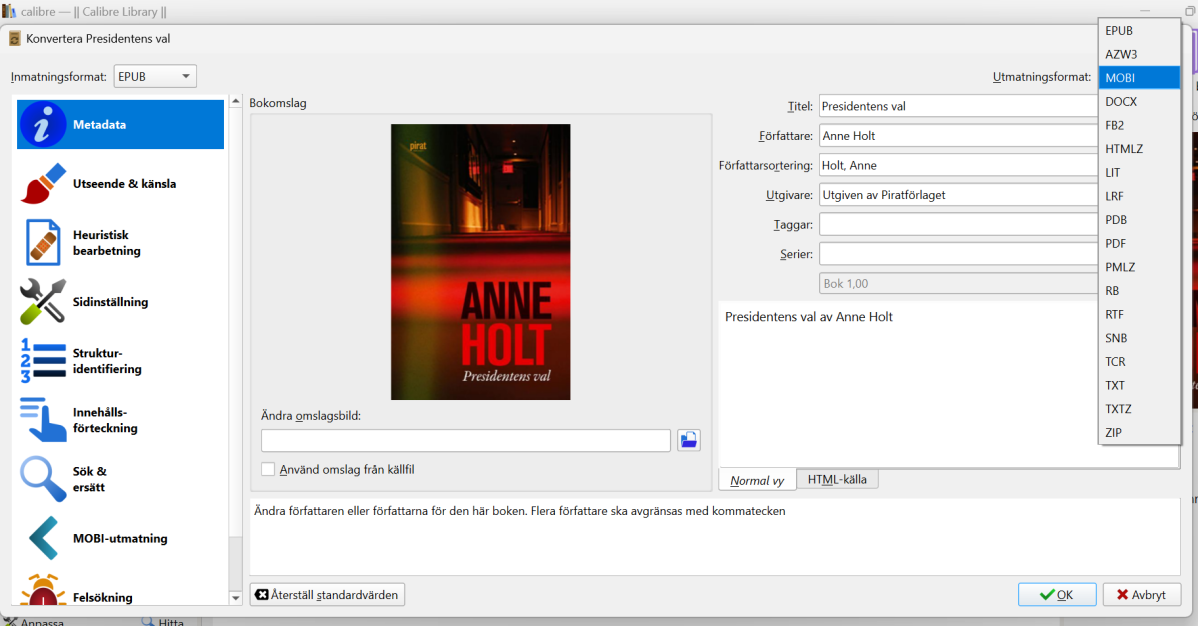Viewport: 1198px width, 626px height.
Task: Click the empty Taggar field
Action: (959, 225)
